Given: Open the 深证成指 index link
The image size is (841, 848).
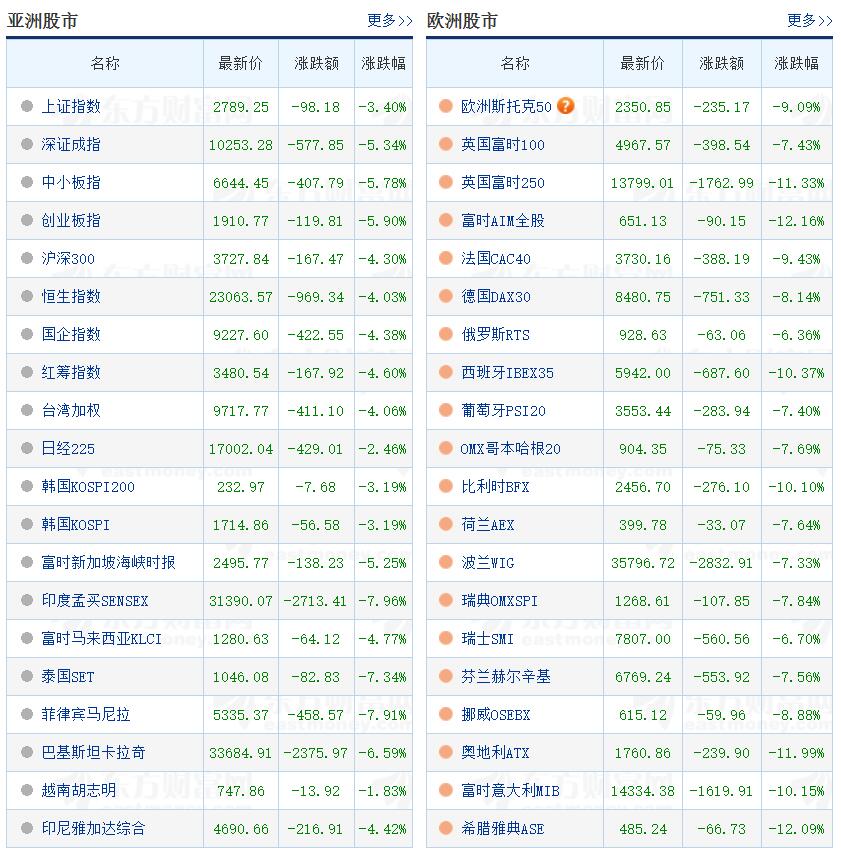Looking at the screenshot, I should 71,144.
